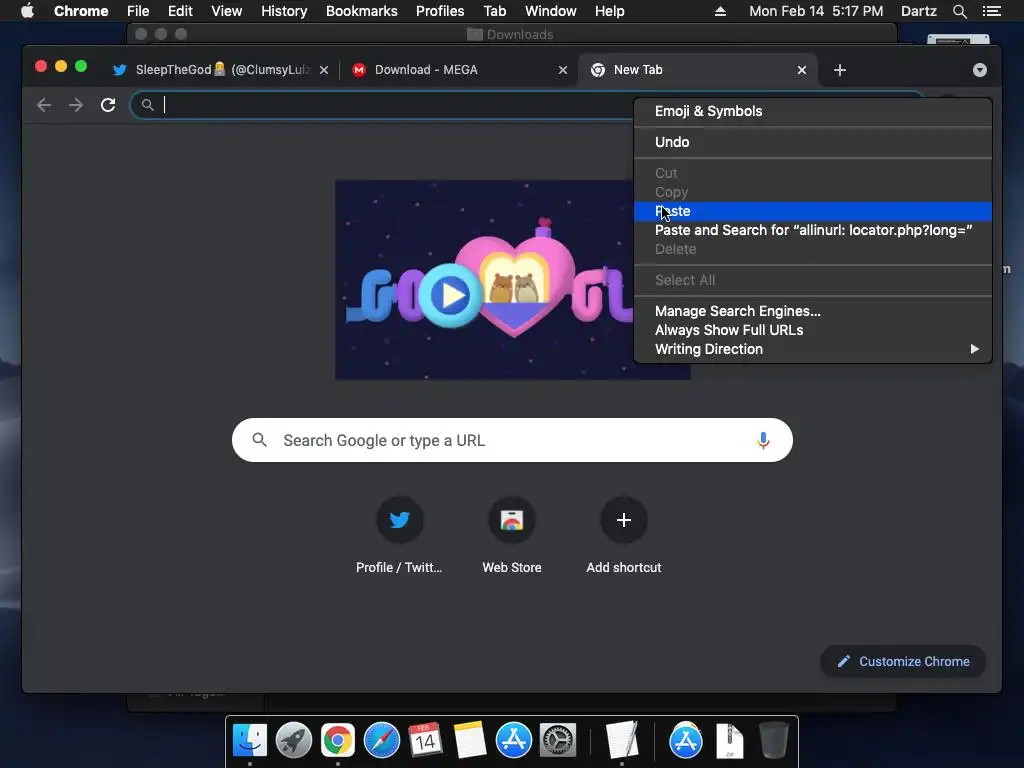Open App Store from the dock
Screen dimensions: 1024x768
(x=513, y=741)
